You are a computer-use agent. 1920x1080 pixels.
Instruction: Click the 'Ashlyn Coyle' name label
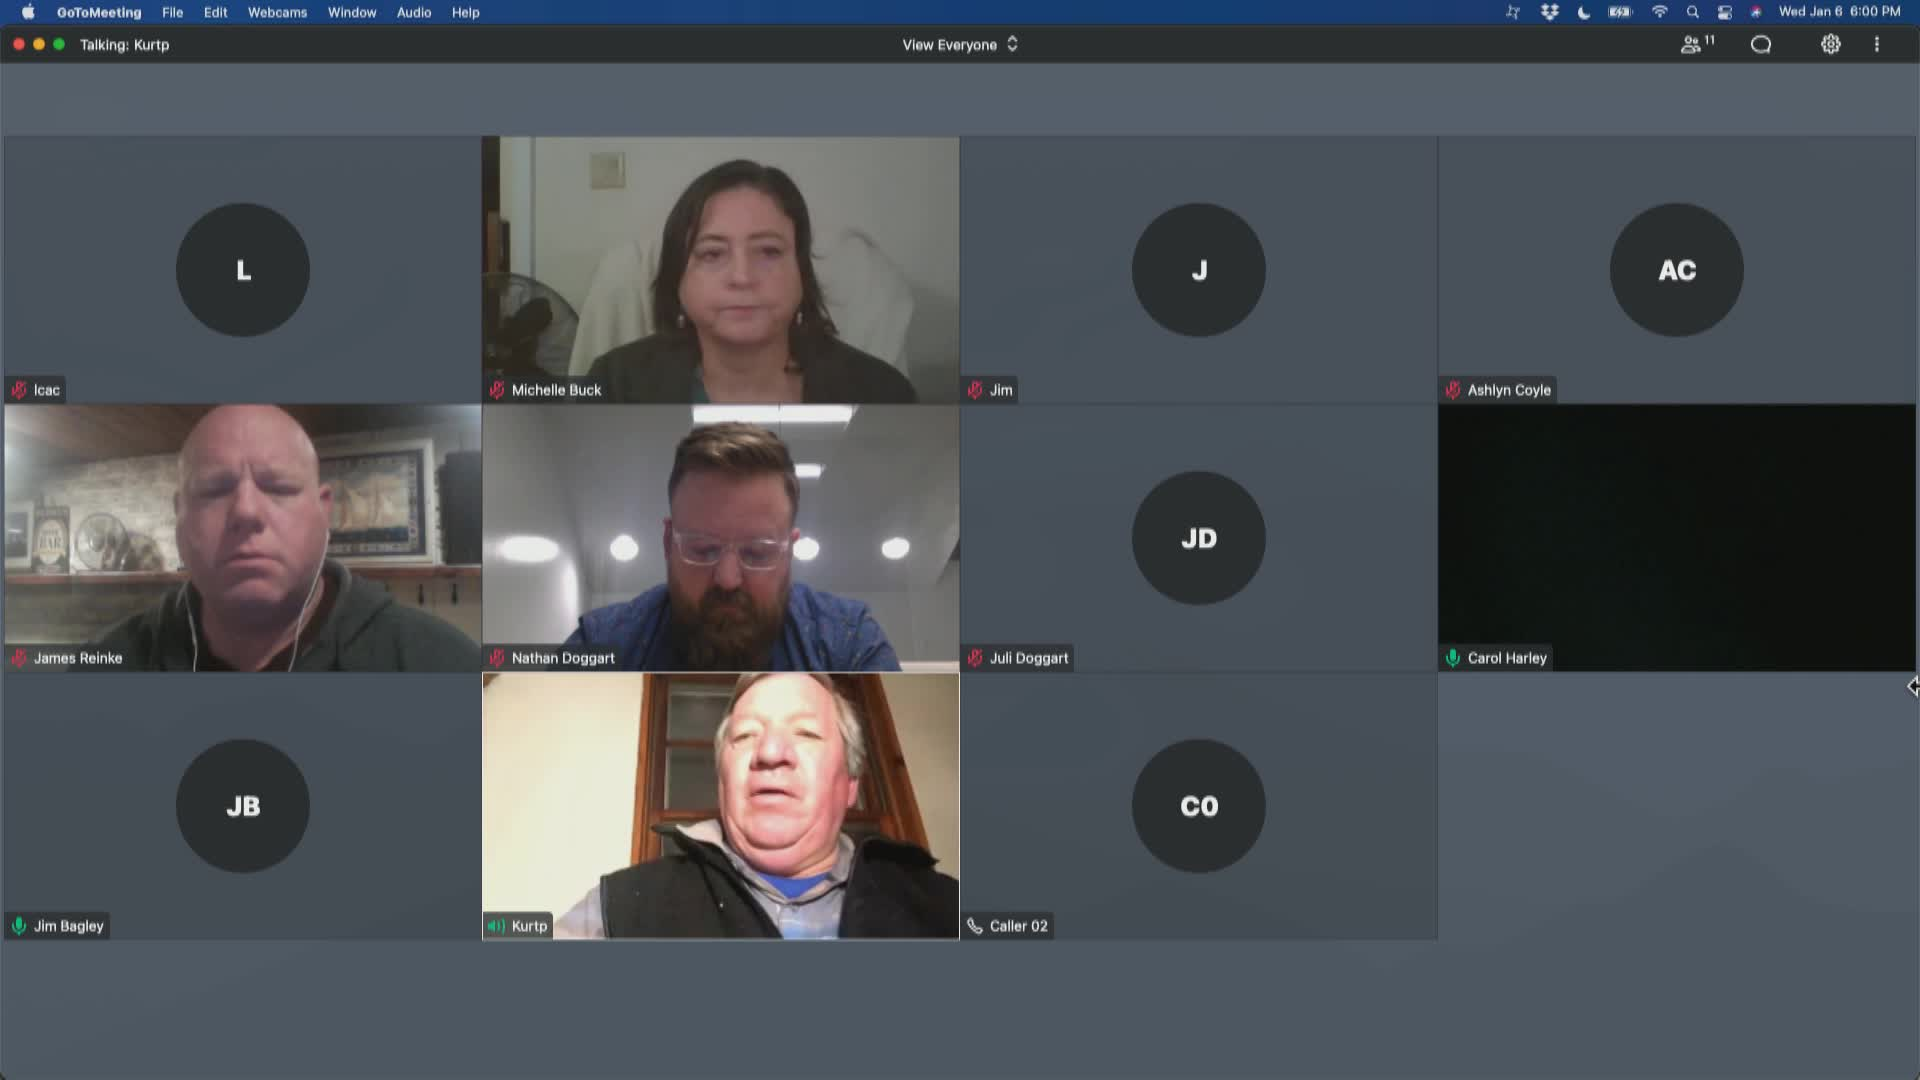point(1509,390)
